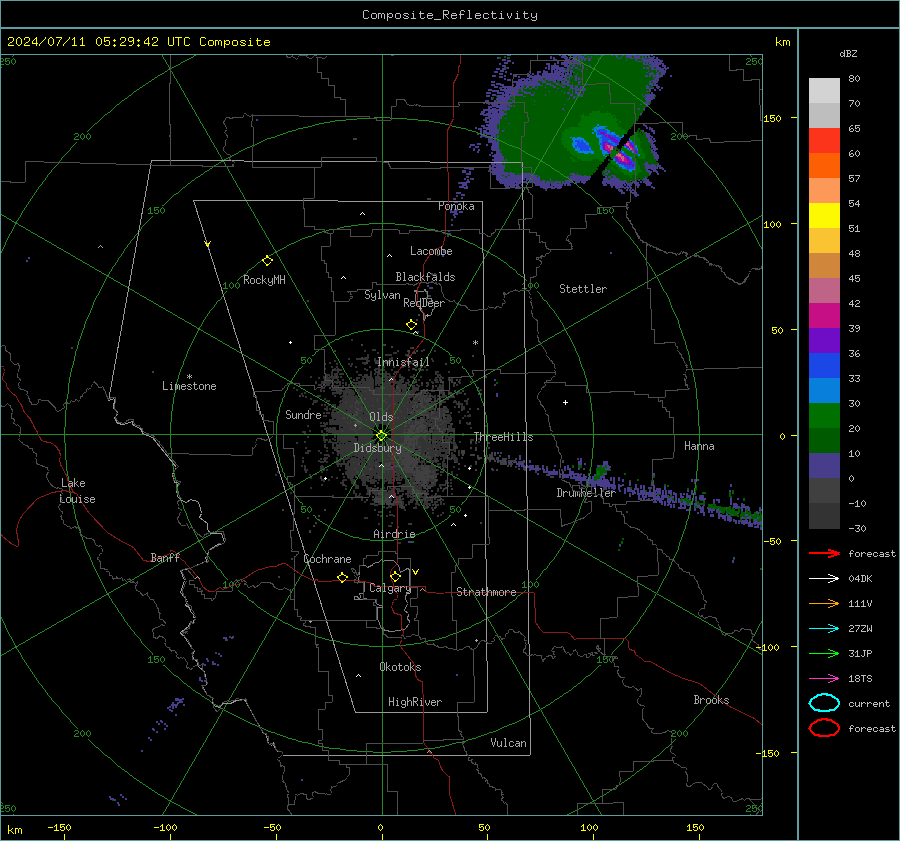
Task: Click the RockyMH label on the map
Action: [x=264, y=280]
